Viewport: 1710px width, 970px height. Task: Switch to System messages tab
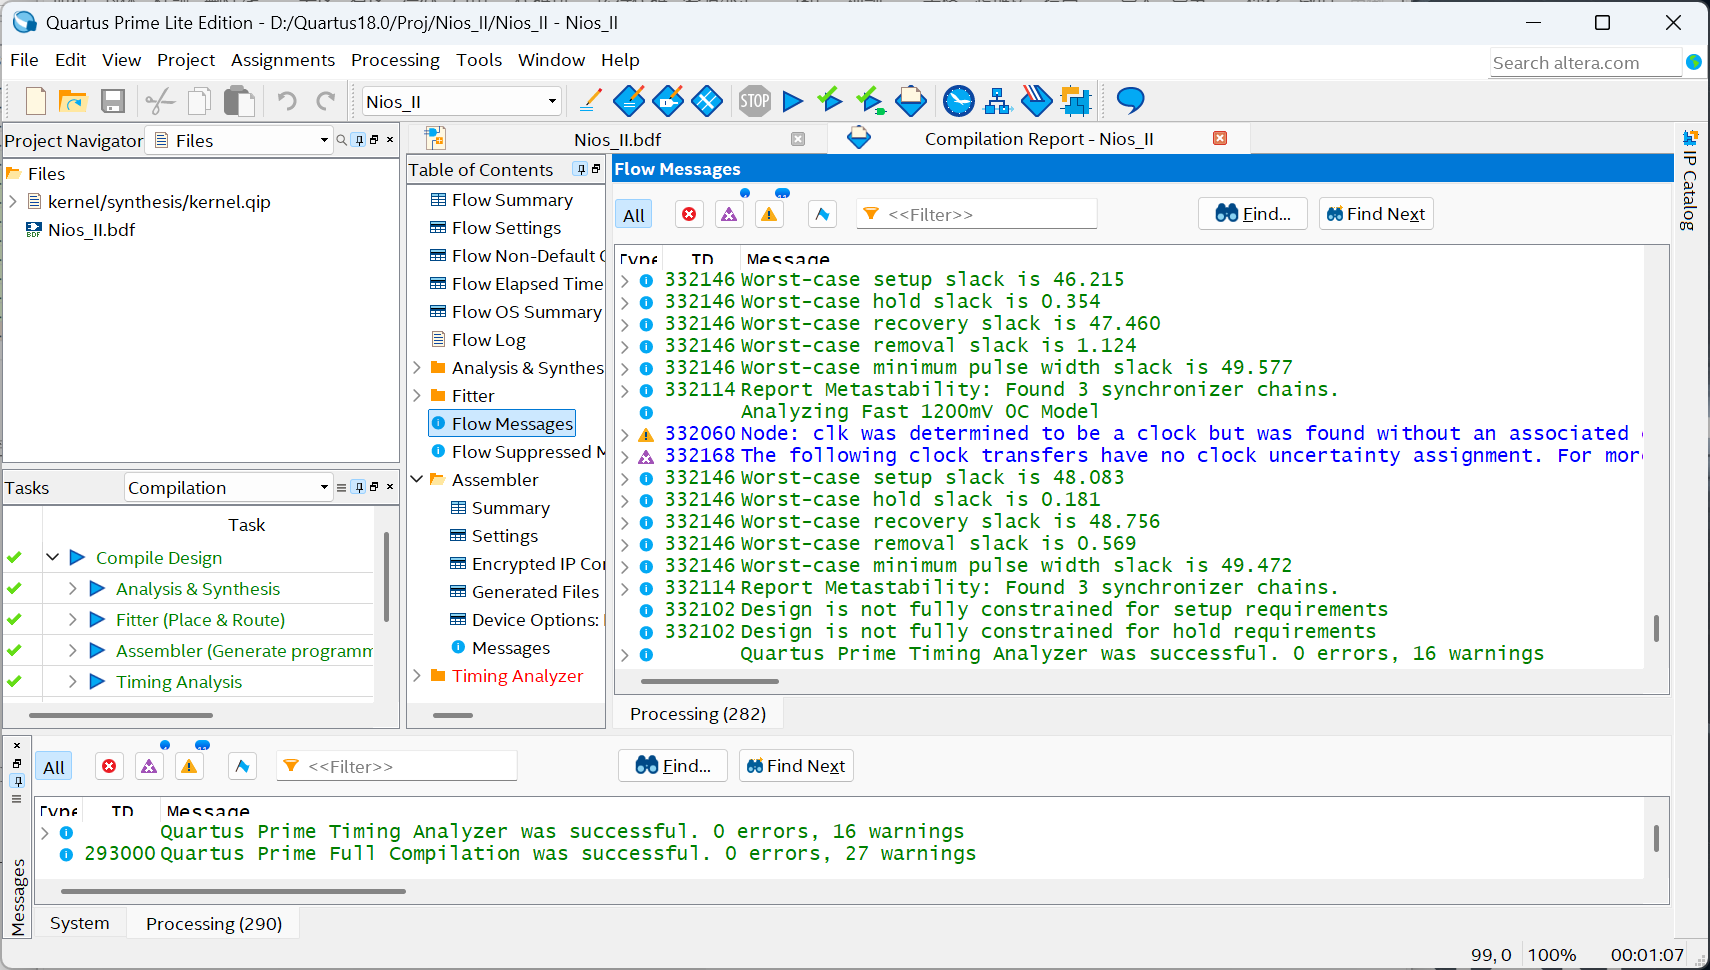tap(79, 923)
